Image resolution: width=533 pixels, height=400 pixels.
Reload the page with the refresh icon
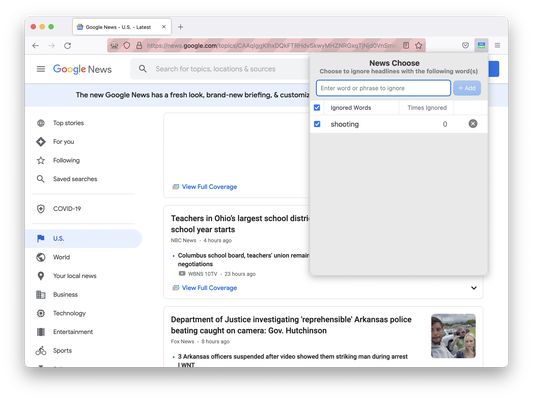(x=68, y=46)
